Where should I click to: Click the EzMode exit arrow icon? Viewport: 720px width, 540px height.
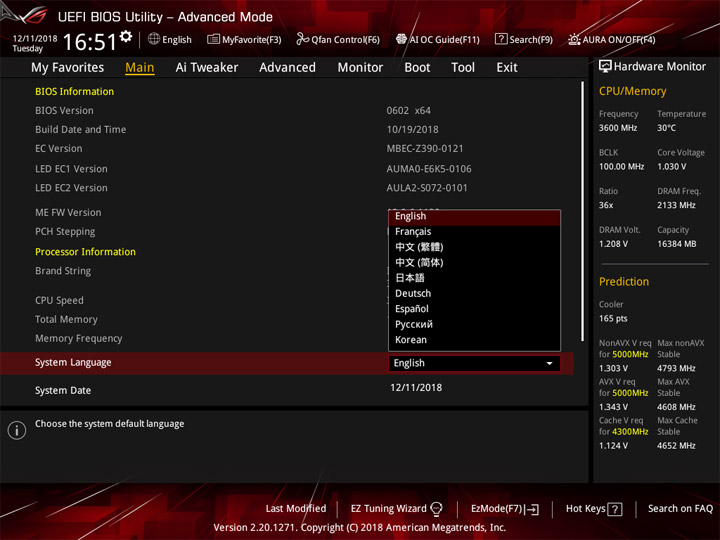click(533, 509)
